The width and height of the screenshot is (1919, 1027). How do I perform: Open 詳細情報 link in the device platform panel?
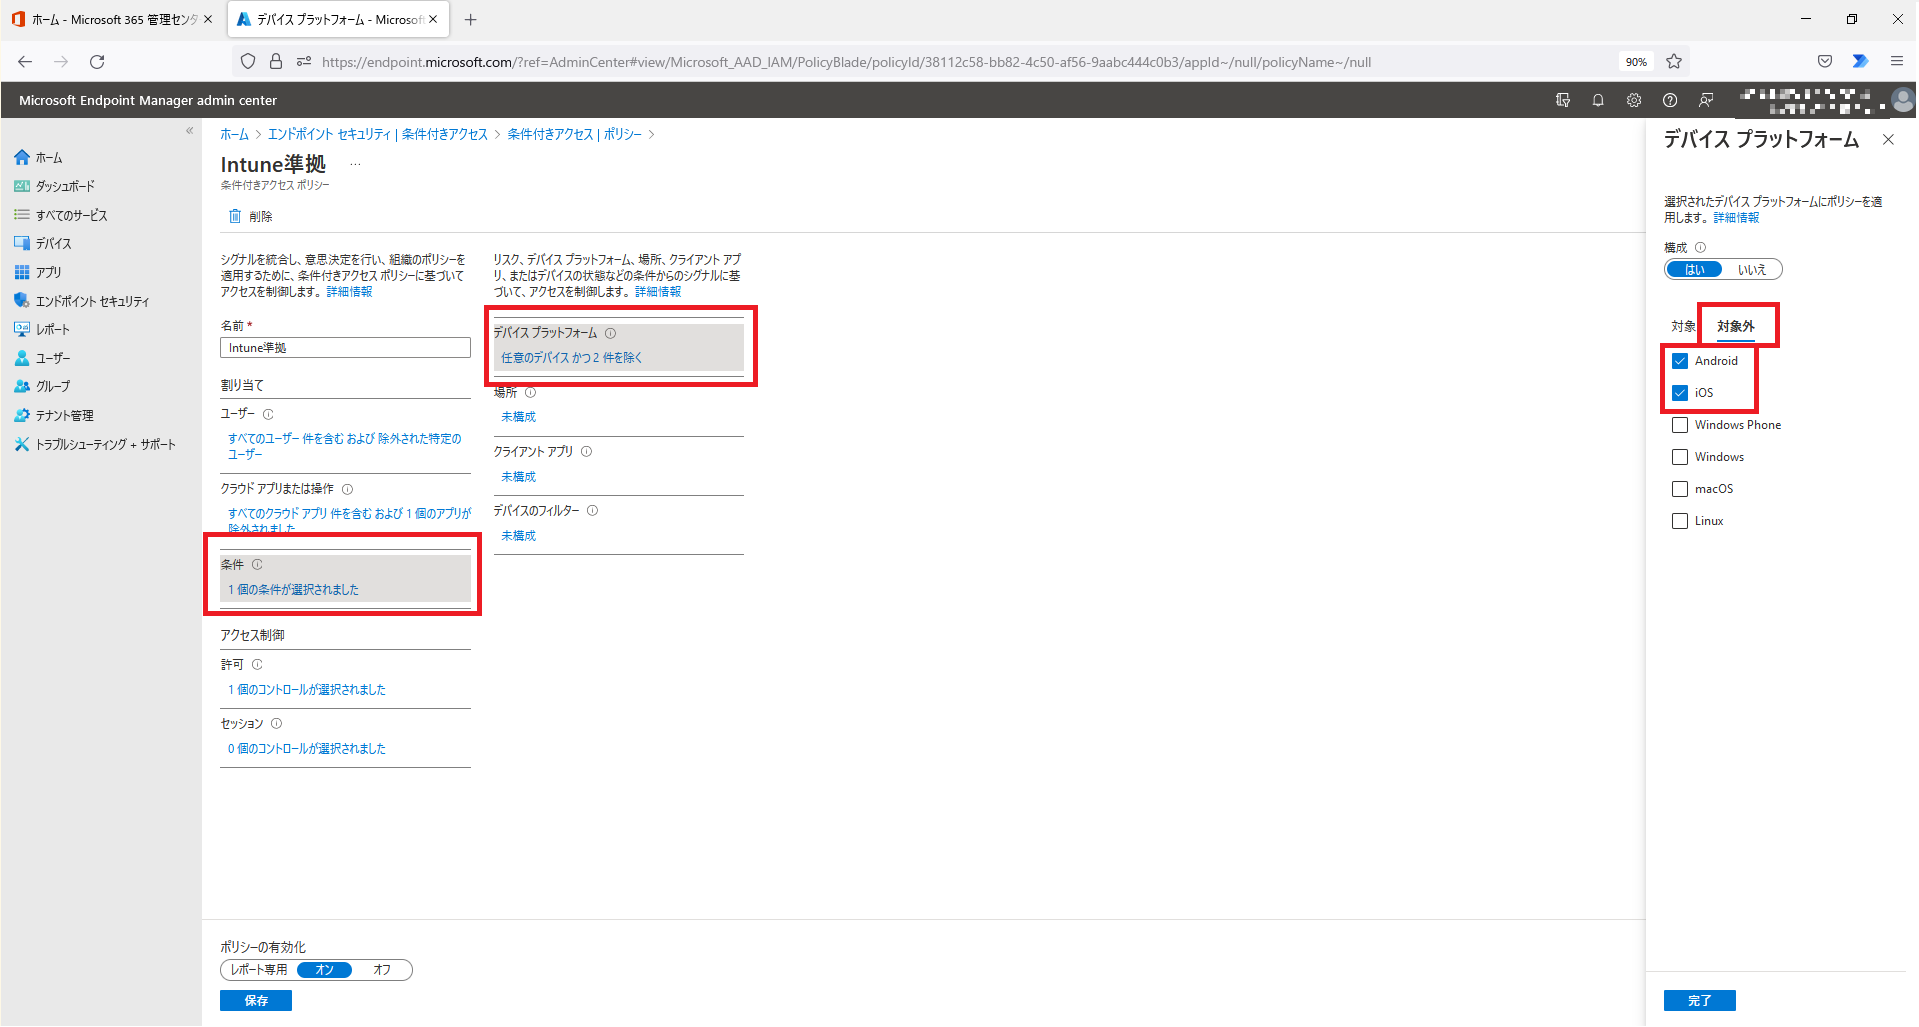click(1736, 218)
